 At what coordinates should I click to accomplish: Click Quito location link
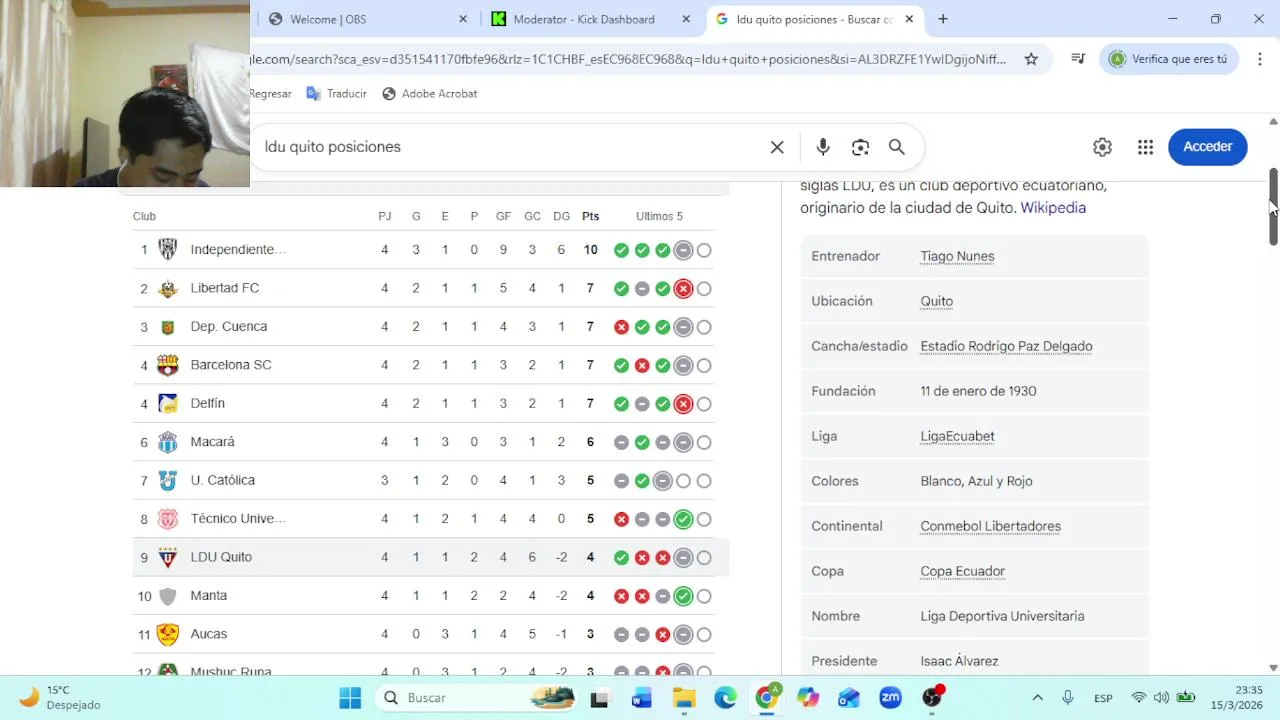click(936, 302)
